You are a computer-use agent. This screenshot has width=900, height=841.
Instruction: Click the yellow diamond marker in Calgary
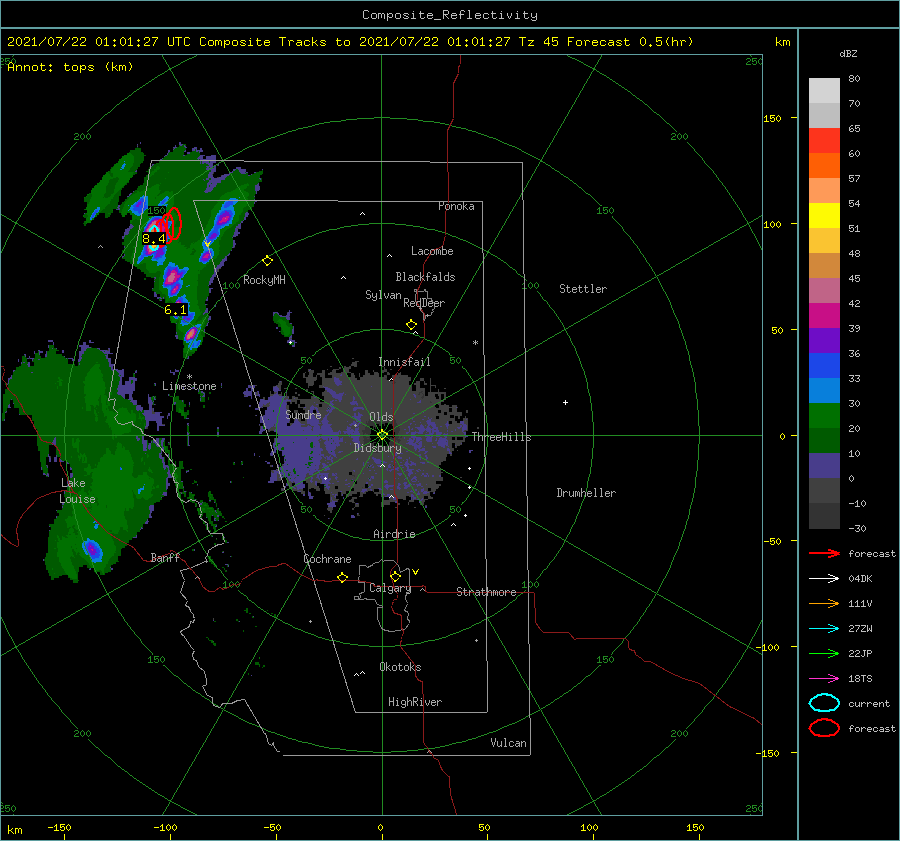click(x=395, y=576)
